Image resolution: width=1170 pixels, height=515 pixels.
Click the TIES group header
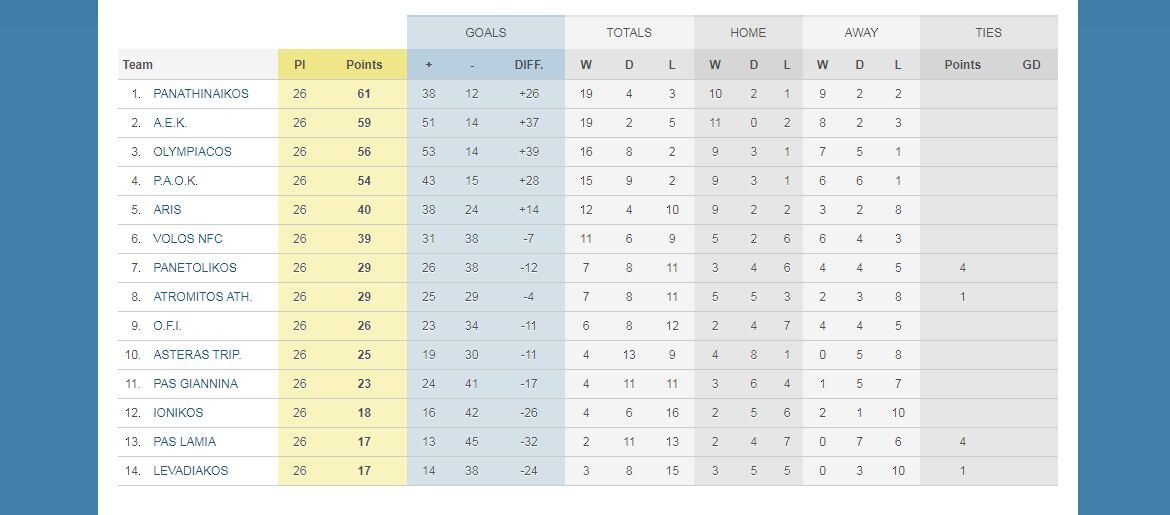click(x=988, y=33)
